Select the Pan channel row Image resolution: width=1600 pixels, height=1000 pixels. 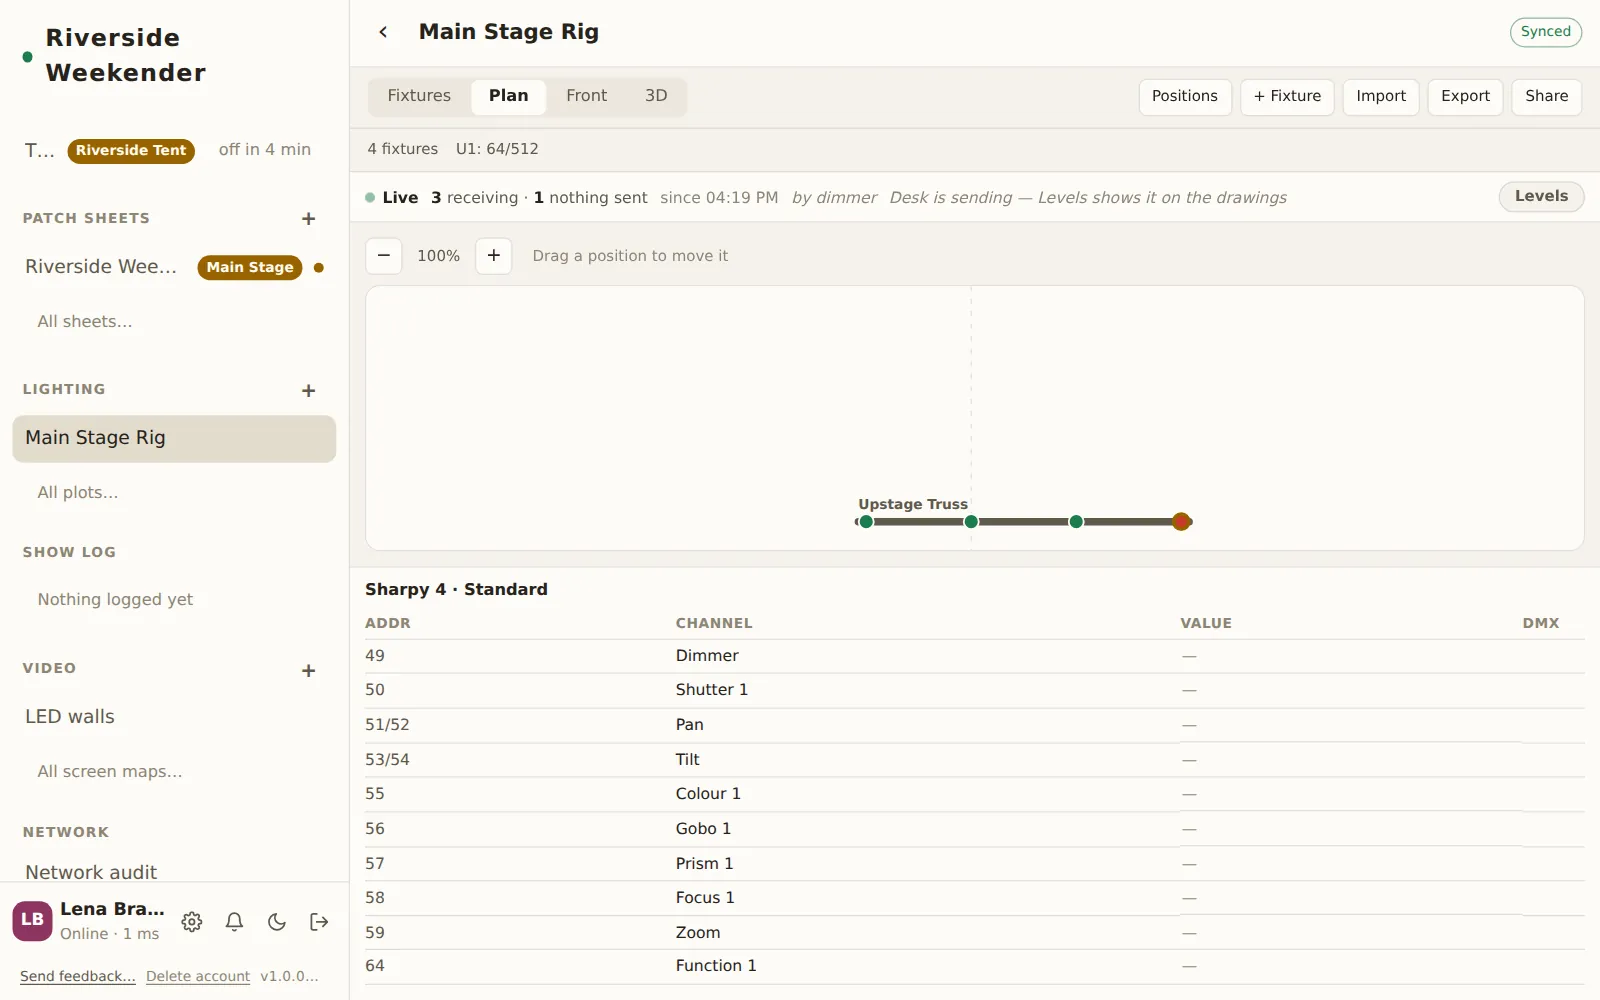(x=975, y=725)
